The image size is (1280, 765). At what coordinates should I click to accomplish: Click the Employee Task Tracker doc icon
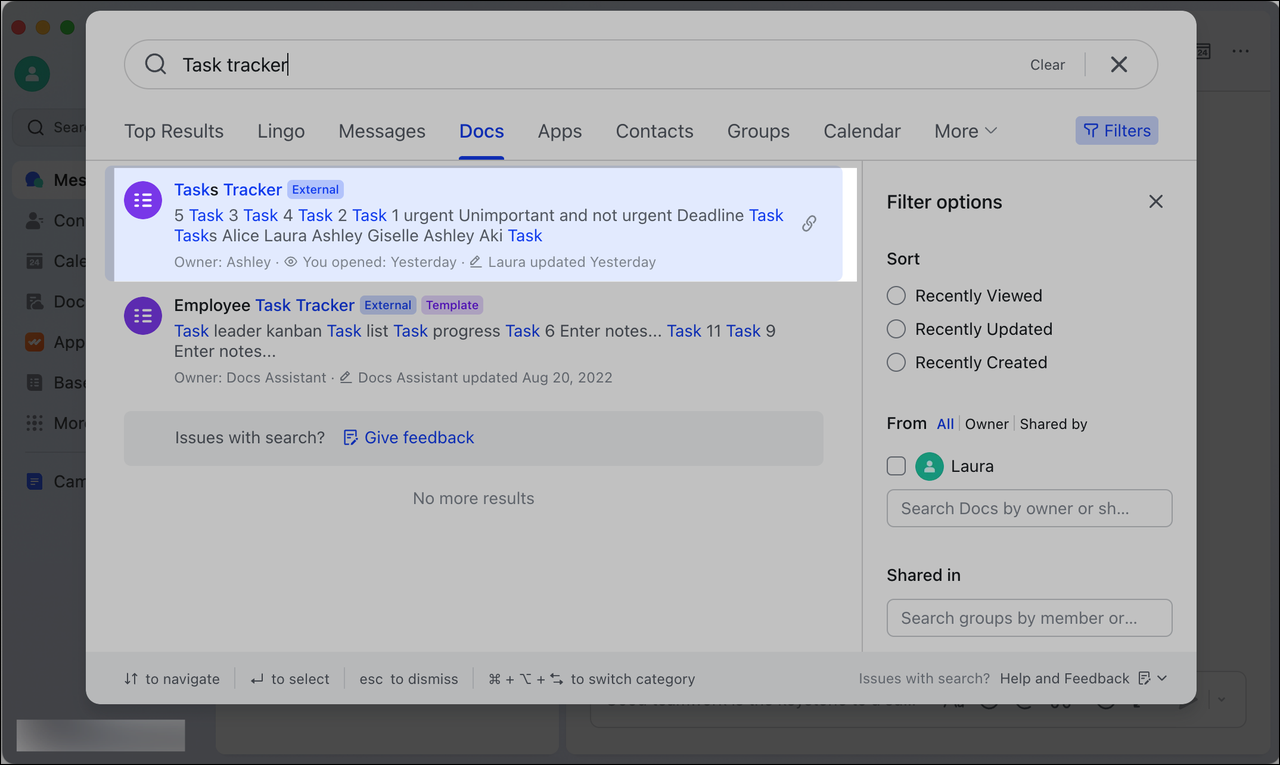coord(143,316)
